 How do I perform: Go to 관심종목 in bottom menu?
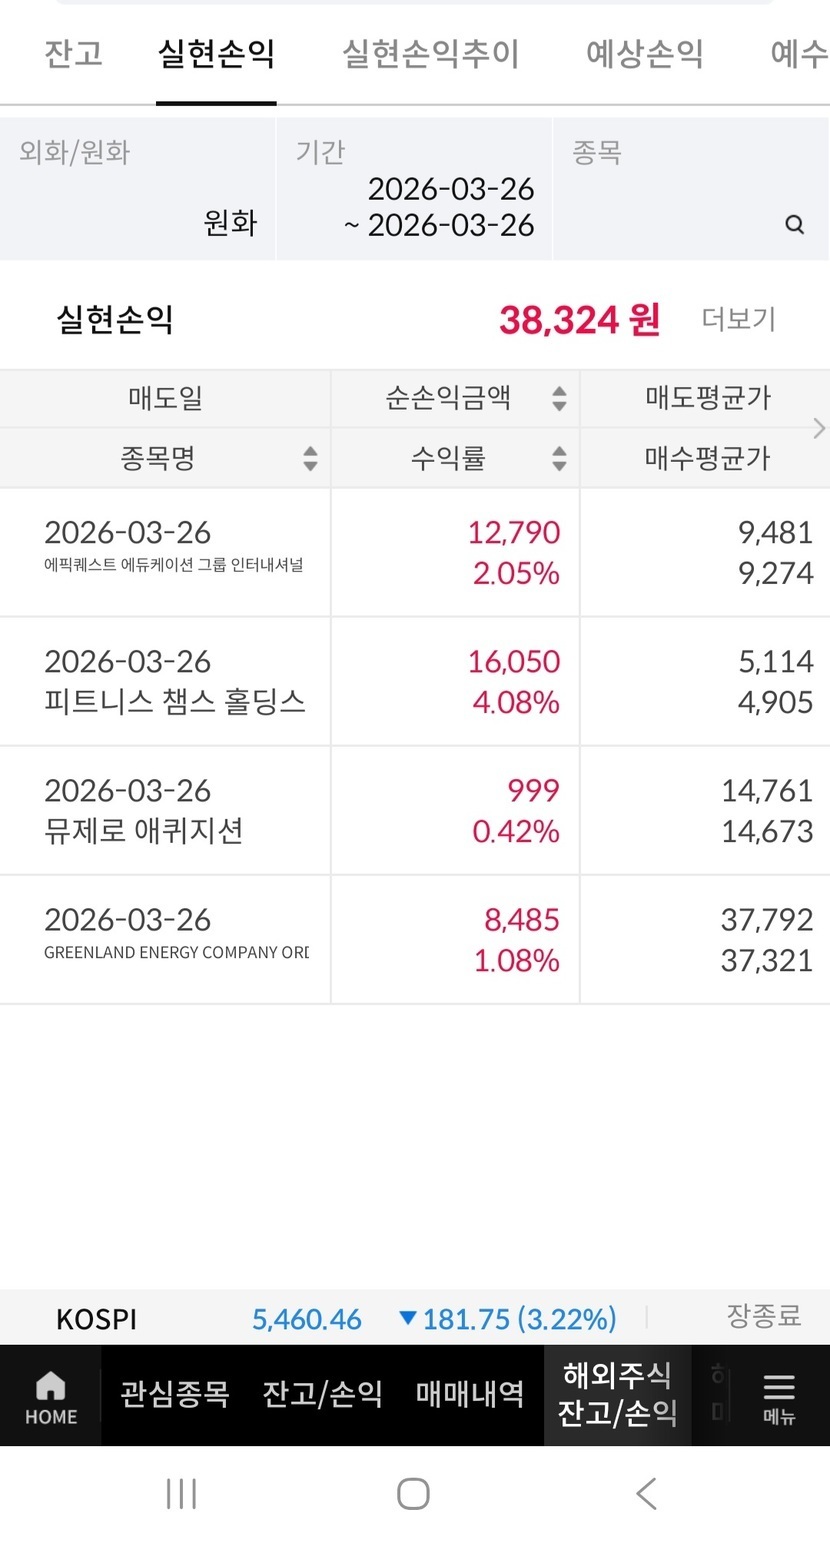click(x=175, y=1394)
